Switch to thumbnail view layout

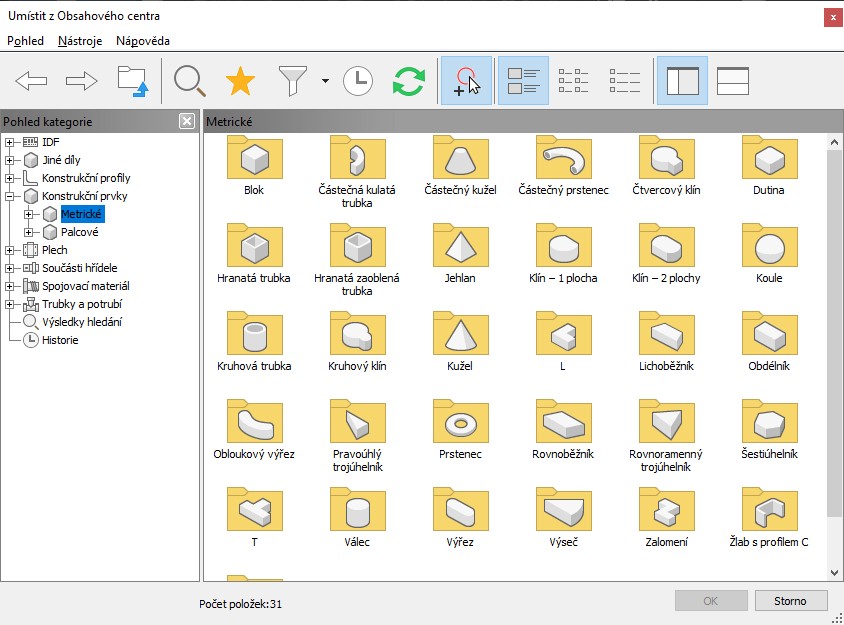coord(523,82)
